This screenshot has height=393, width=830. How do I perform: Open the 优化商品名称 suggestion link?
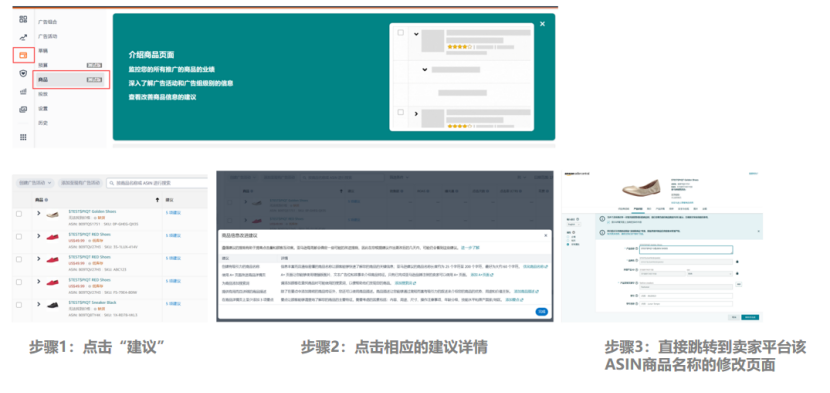(x=535, y=267)
